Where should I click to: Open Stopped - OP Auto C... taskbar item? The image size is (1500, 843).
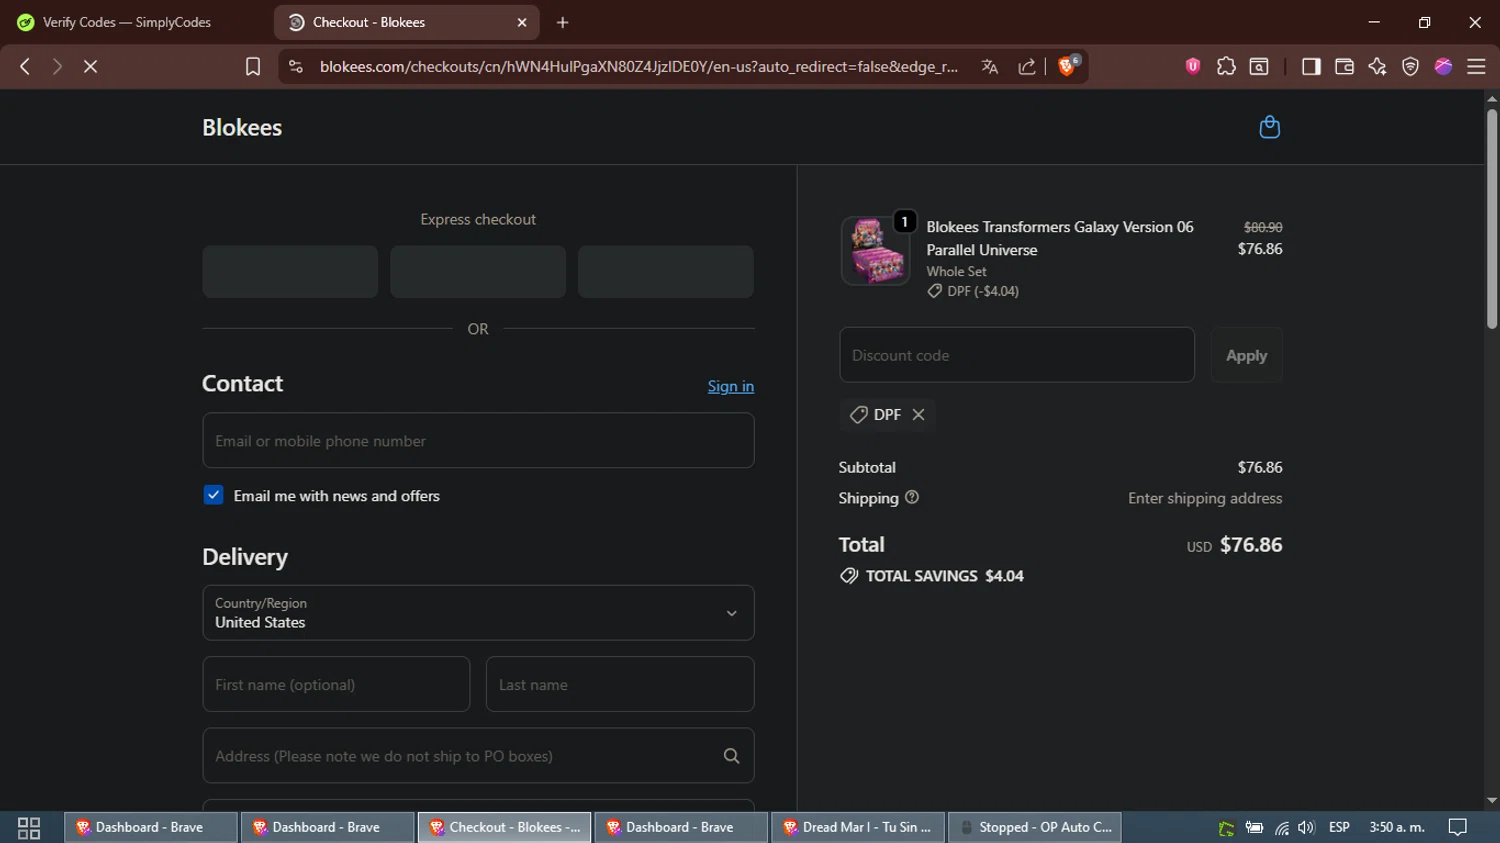tap(1035, 827)
